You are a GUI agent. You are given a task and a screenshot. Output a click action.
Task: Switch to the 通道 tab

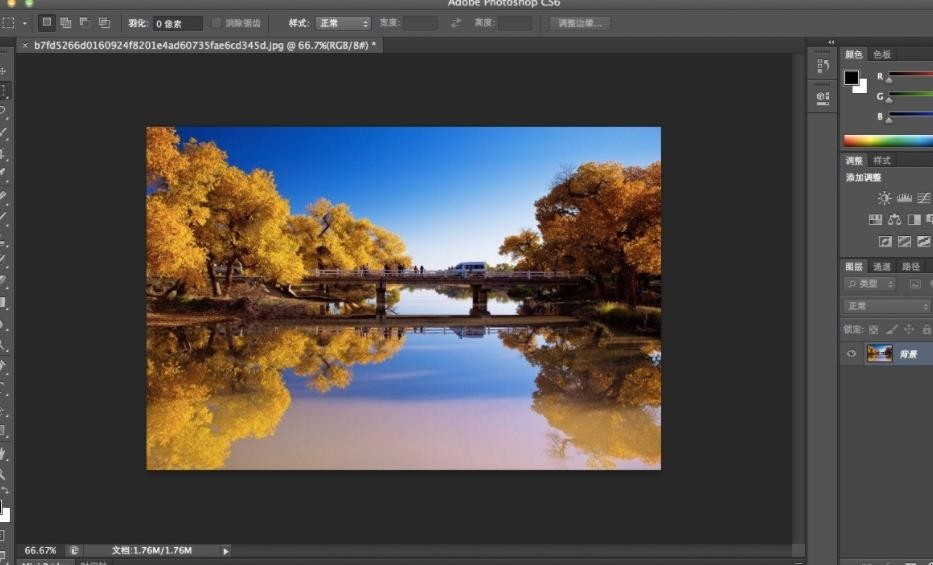tap(881, 266)
